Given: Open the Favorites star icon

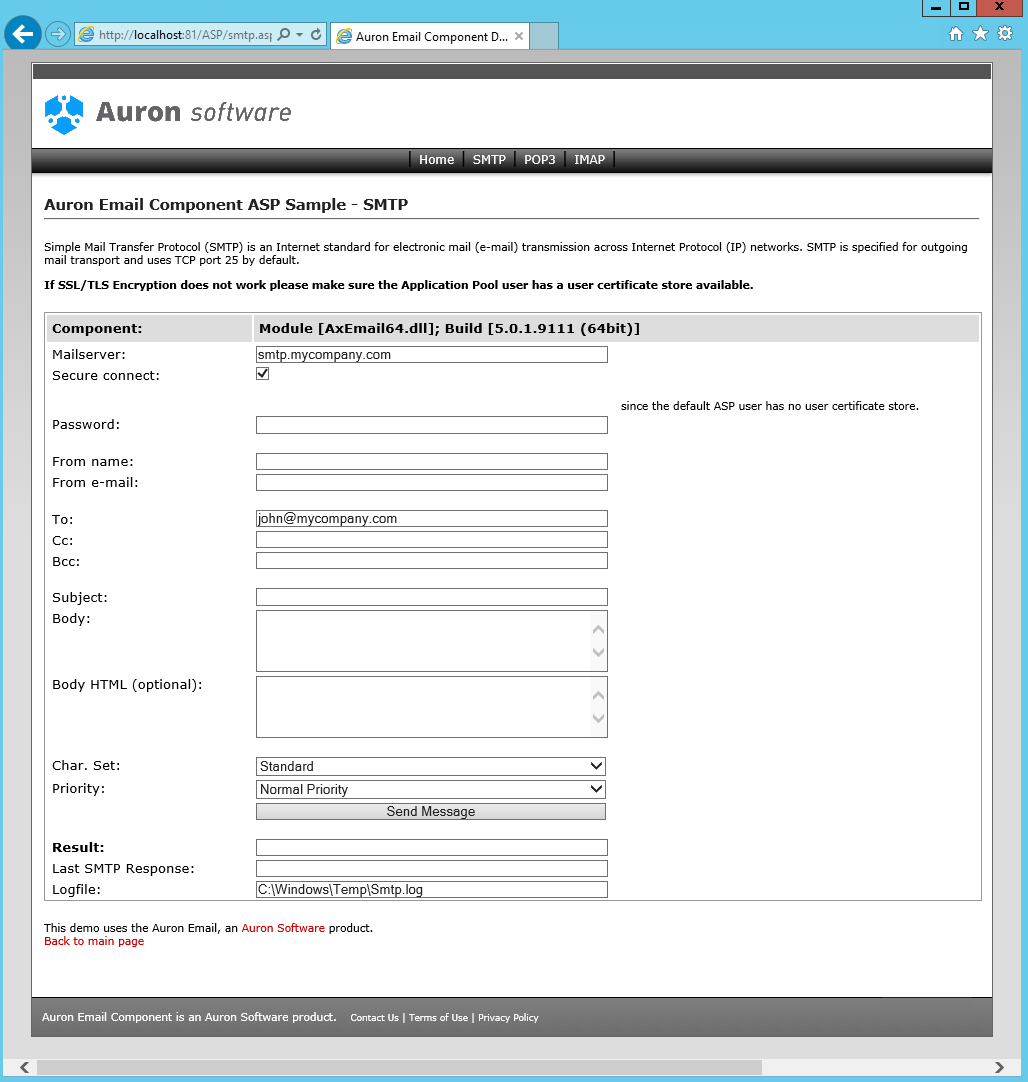Looking at the screenshot, I should pos(980,34).
